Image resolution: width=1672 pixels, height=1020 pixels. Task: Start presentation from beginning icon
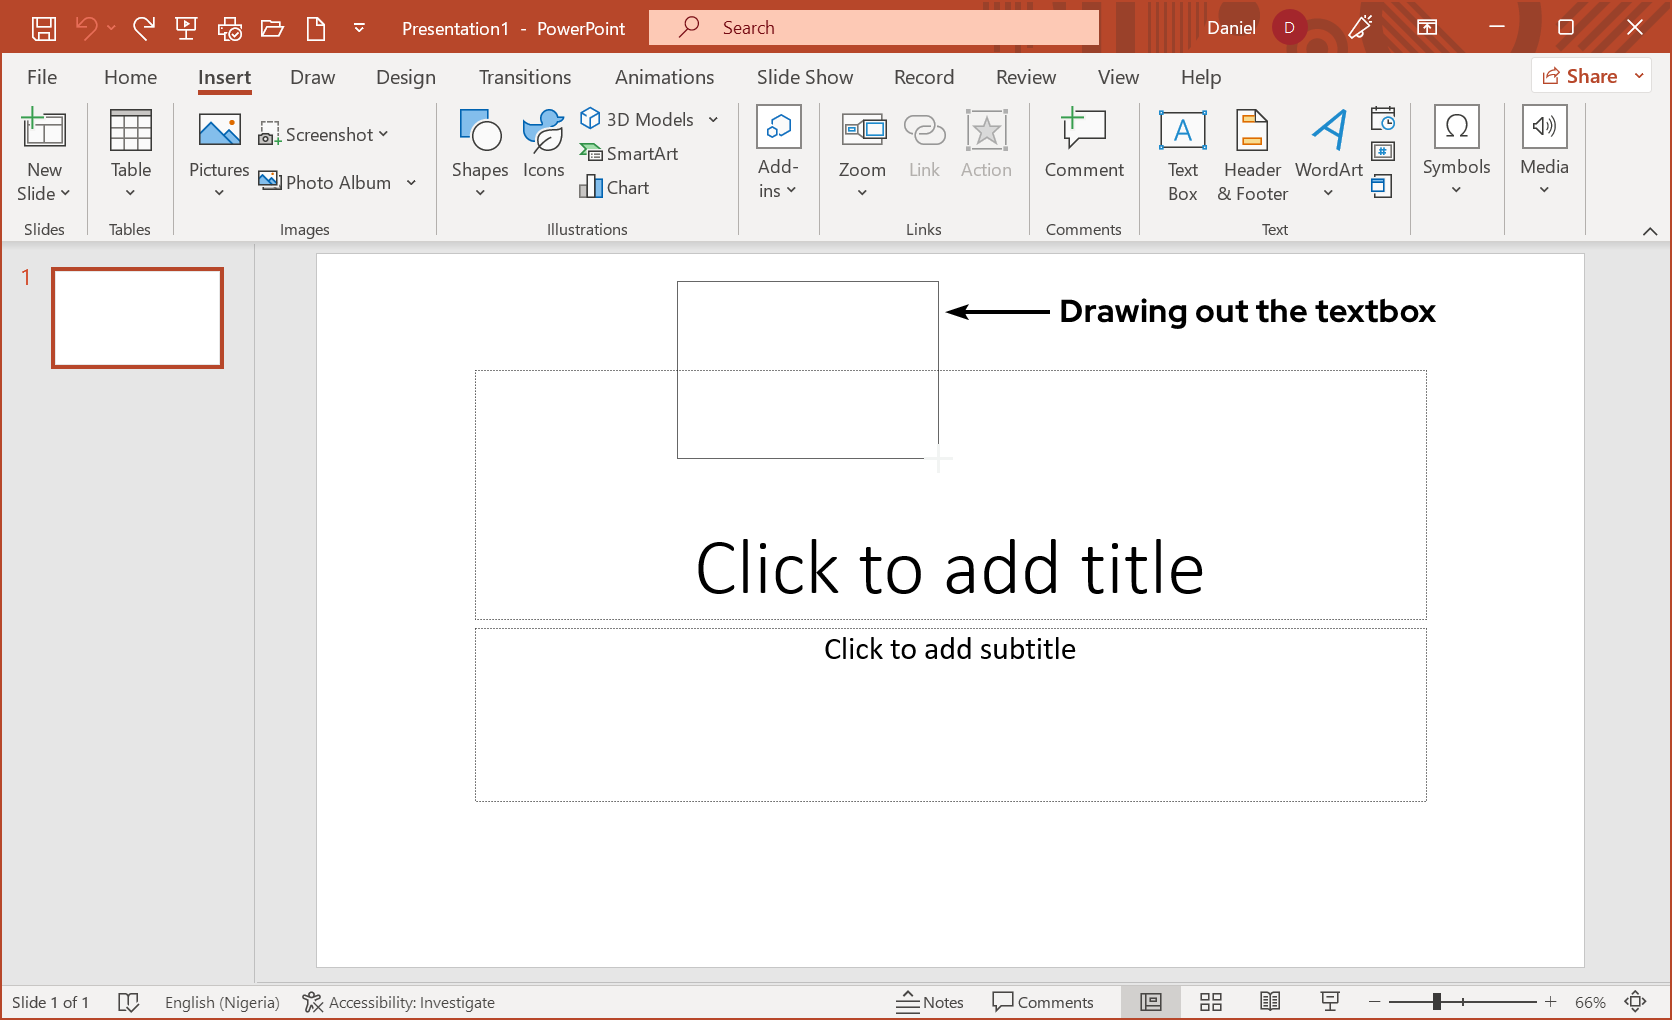pos(186,28)
